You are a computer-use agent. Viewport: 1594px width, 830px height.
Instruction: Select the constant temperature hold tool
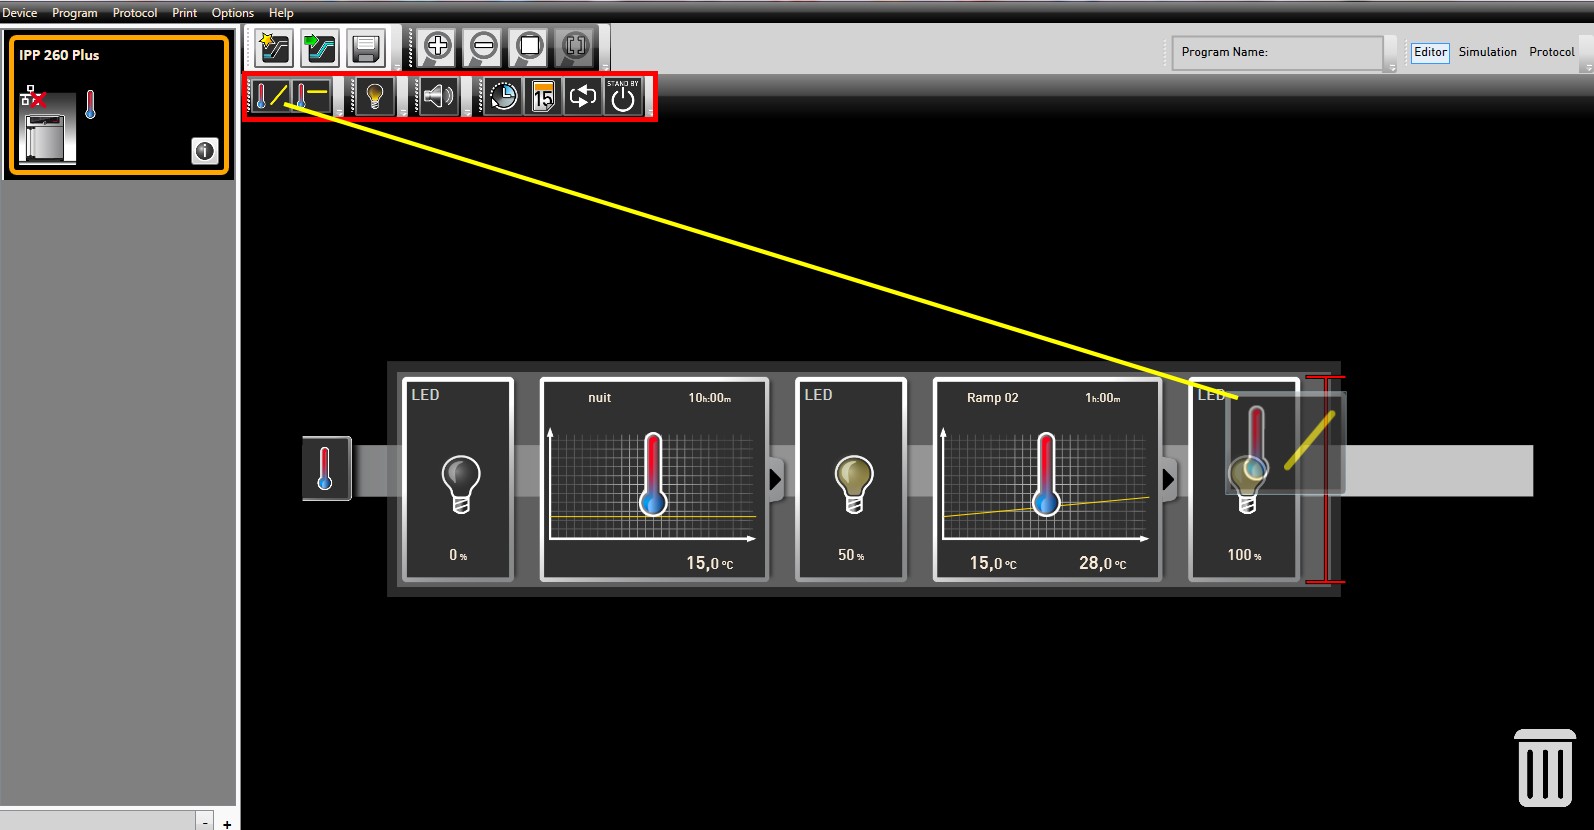click(x=311, y=97)
